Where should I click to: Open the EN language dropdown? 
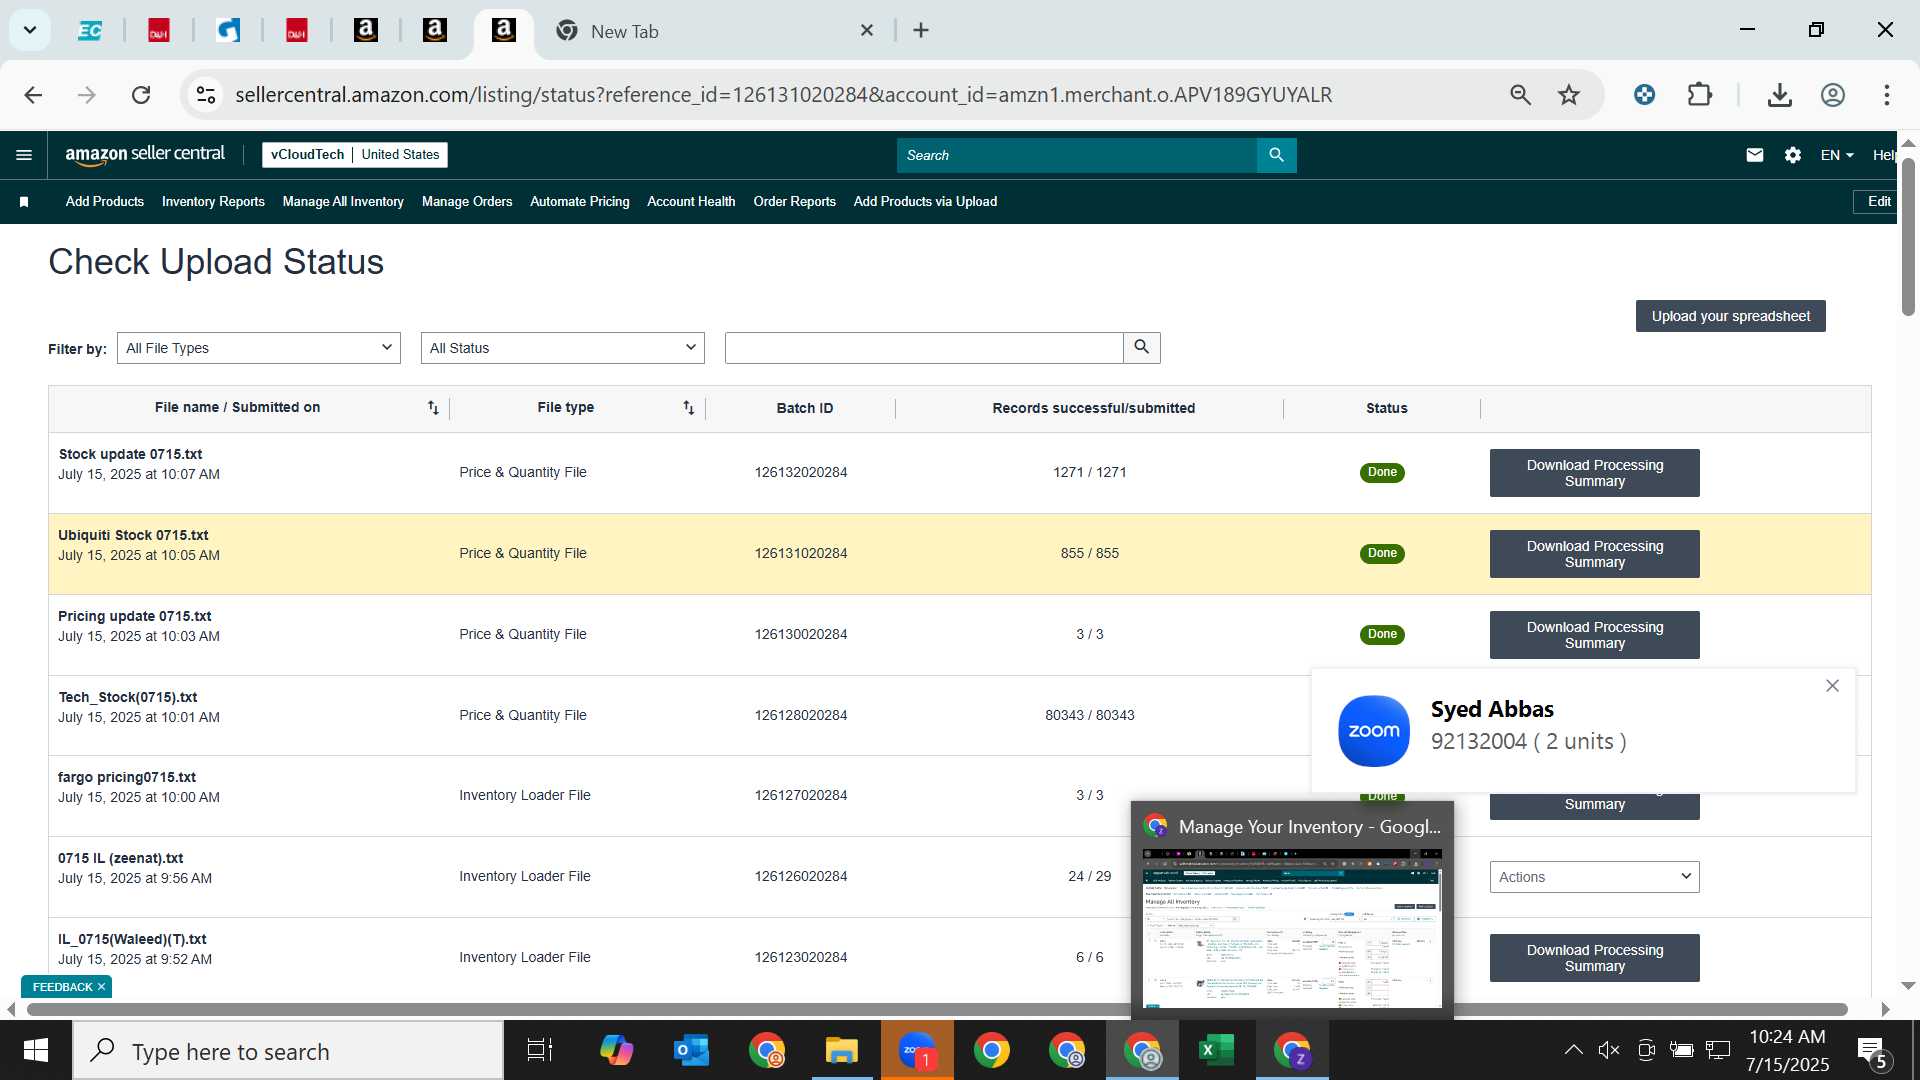pos(1836,155)
